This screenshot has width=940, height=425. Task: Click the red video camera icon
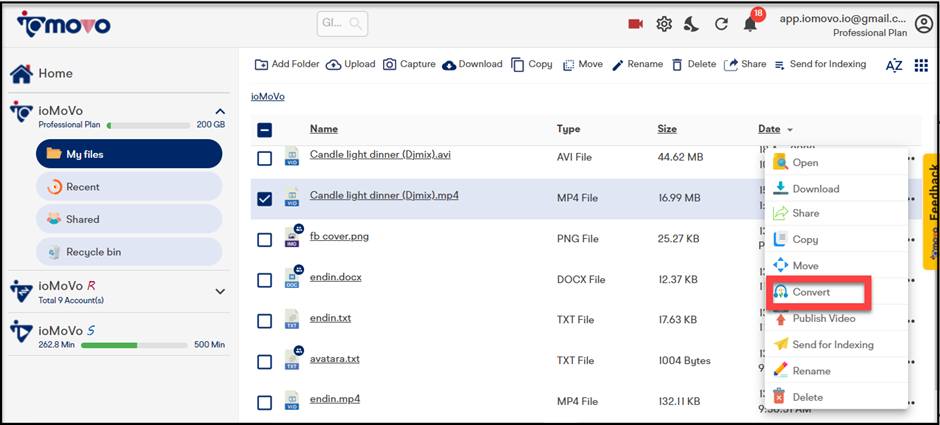pyautogui.click(x=635, y=24)
